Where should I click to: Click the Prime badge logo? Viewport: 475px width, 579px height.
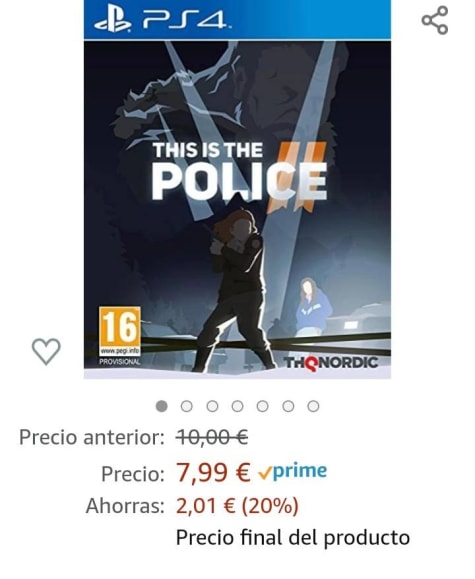point(293,472)
